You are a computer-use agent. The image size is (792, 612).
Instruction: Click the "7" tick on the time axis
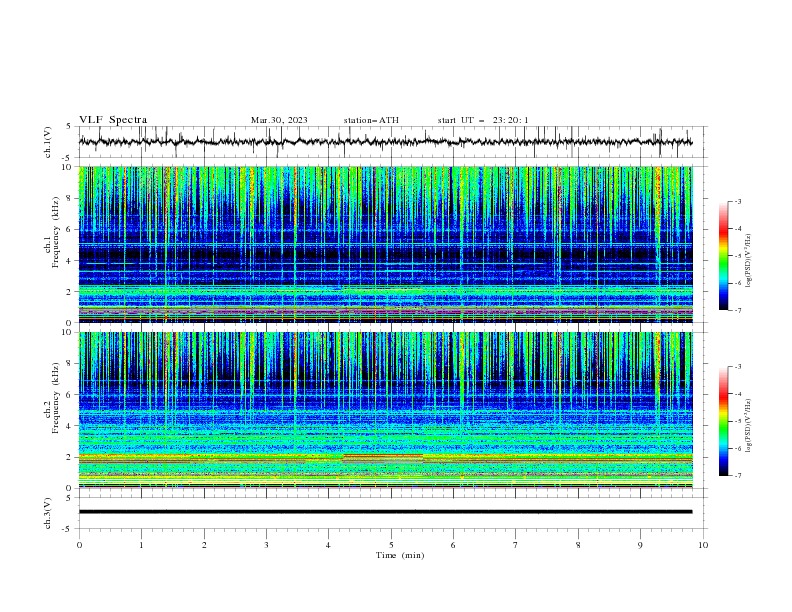pos(516,545)
